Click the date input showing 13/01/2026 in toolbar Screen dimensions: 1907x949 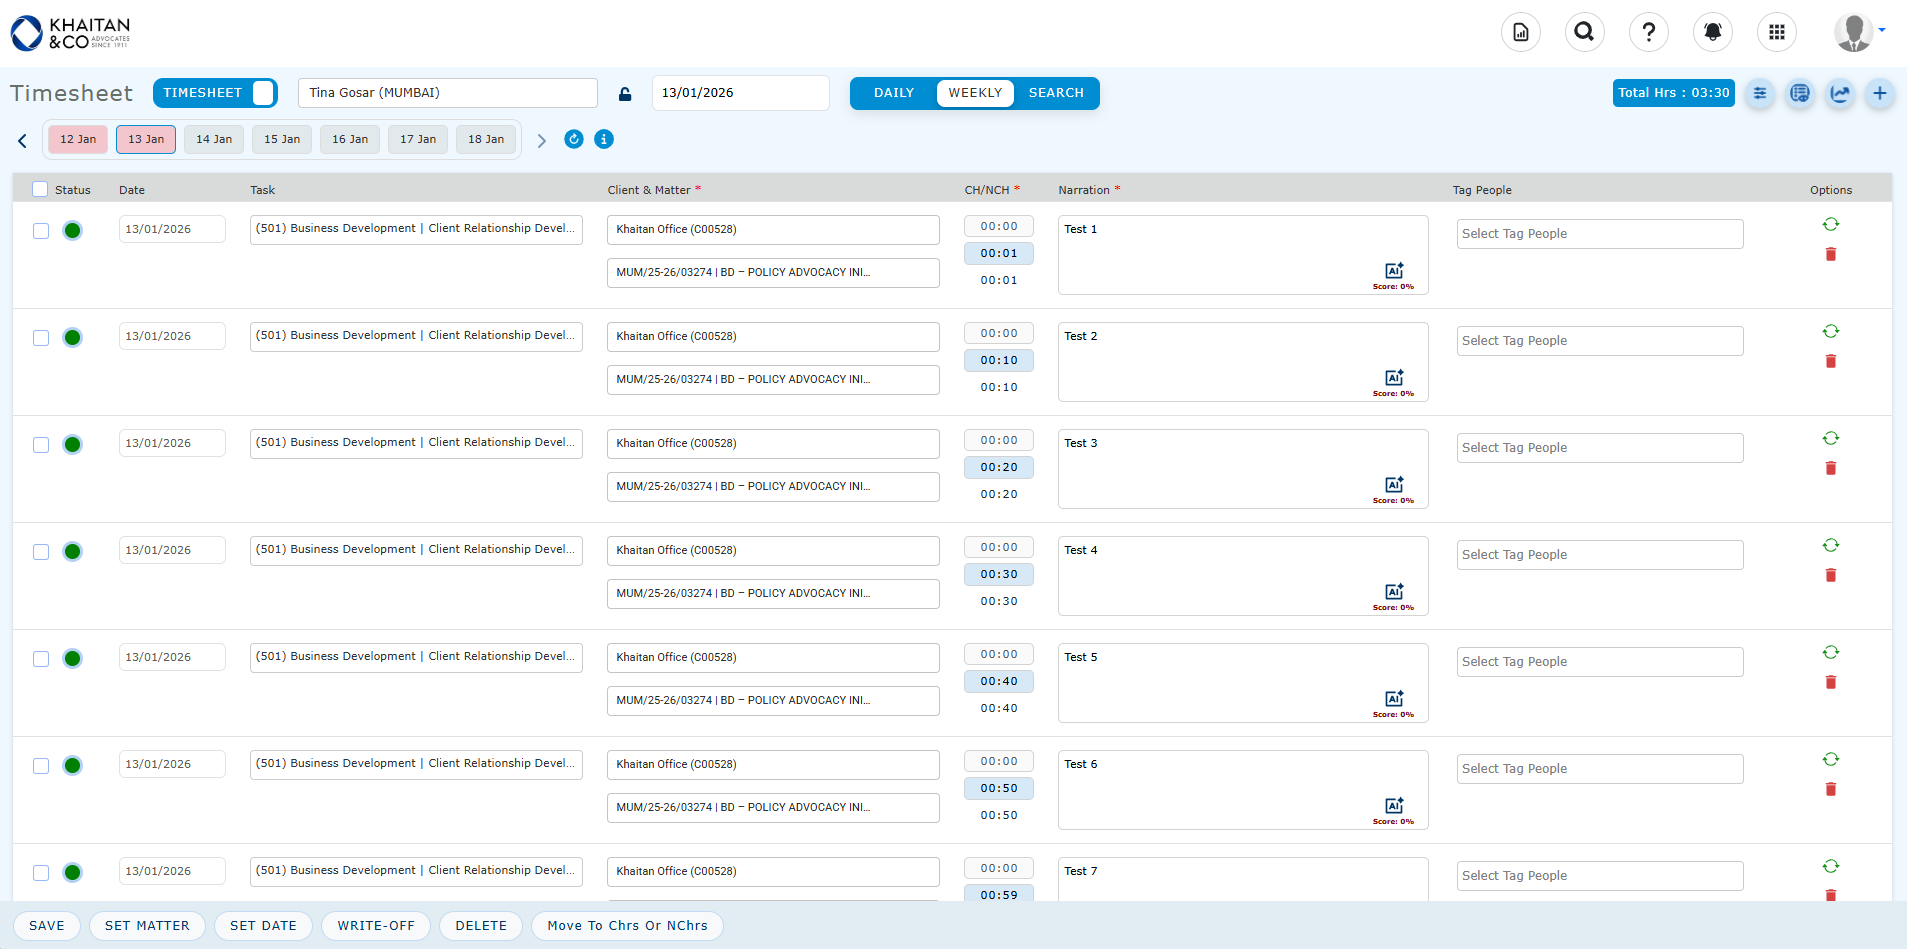[x=740, y=93]
